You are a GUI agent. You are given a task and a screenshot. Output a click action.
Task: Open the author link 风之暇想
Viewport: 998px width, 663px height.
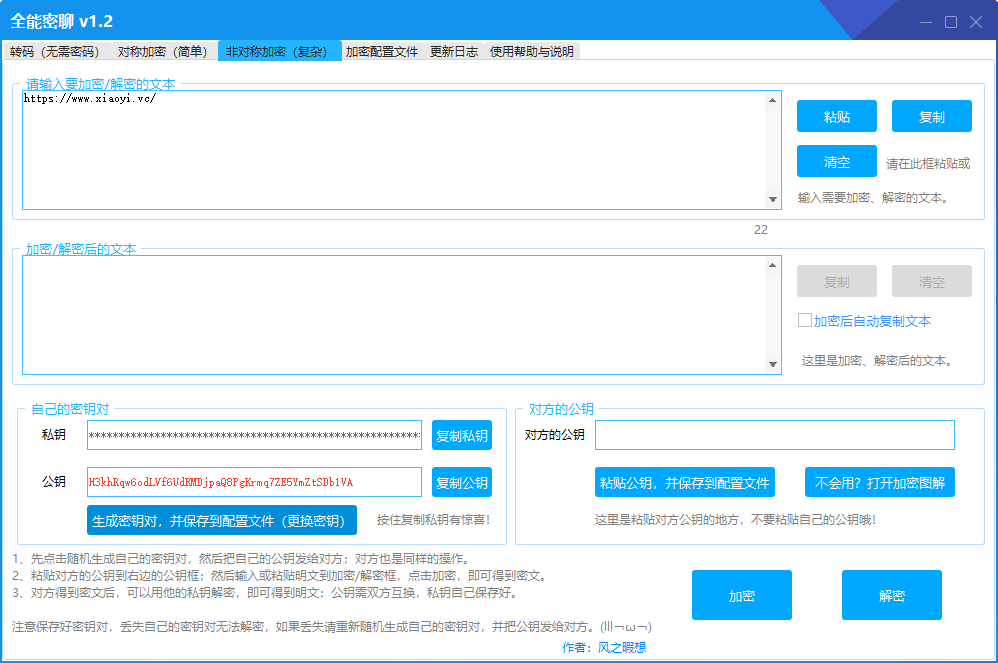622,648
